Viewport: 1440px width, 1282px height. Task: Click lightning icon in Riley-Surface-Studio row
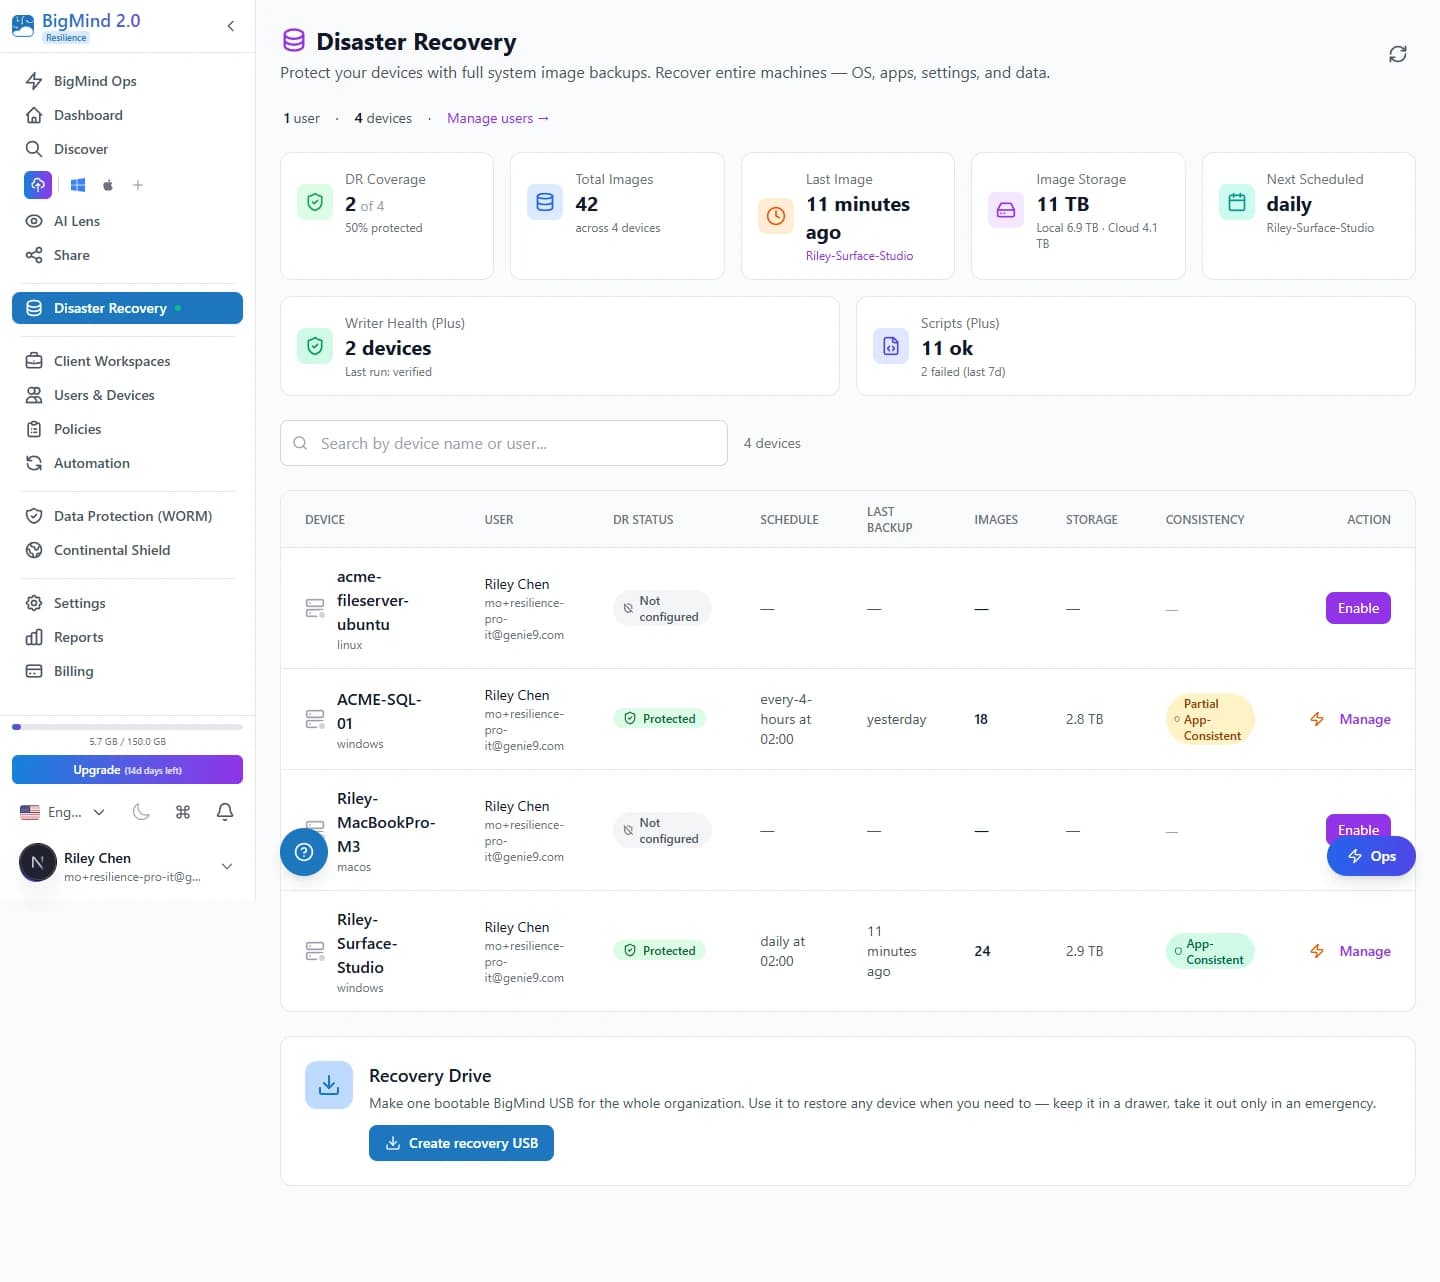point(1317,951)
